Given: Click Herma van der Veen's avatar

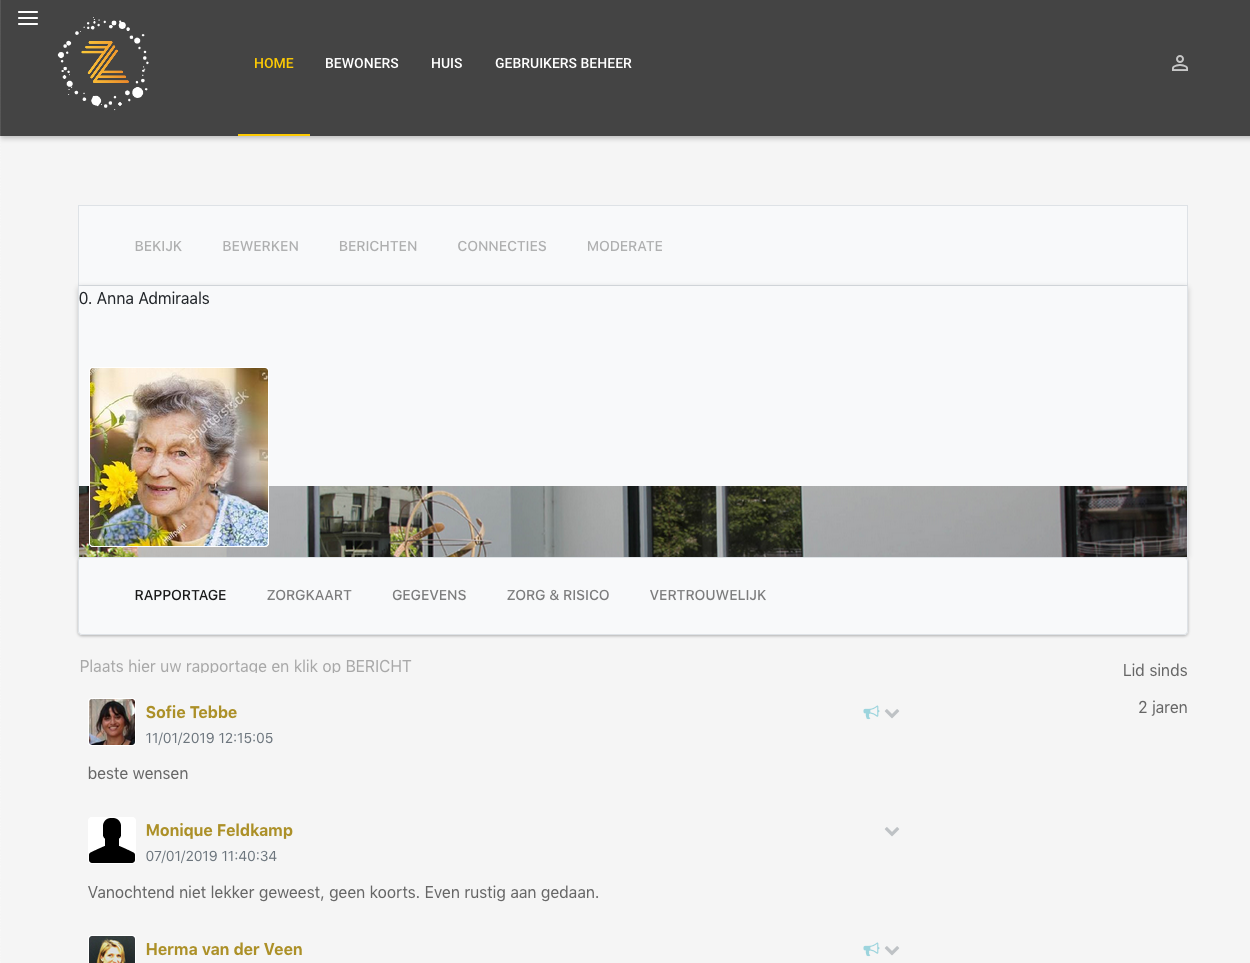Looking at the screenshot, I should [112, 949].
